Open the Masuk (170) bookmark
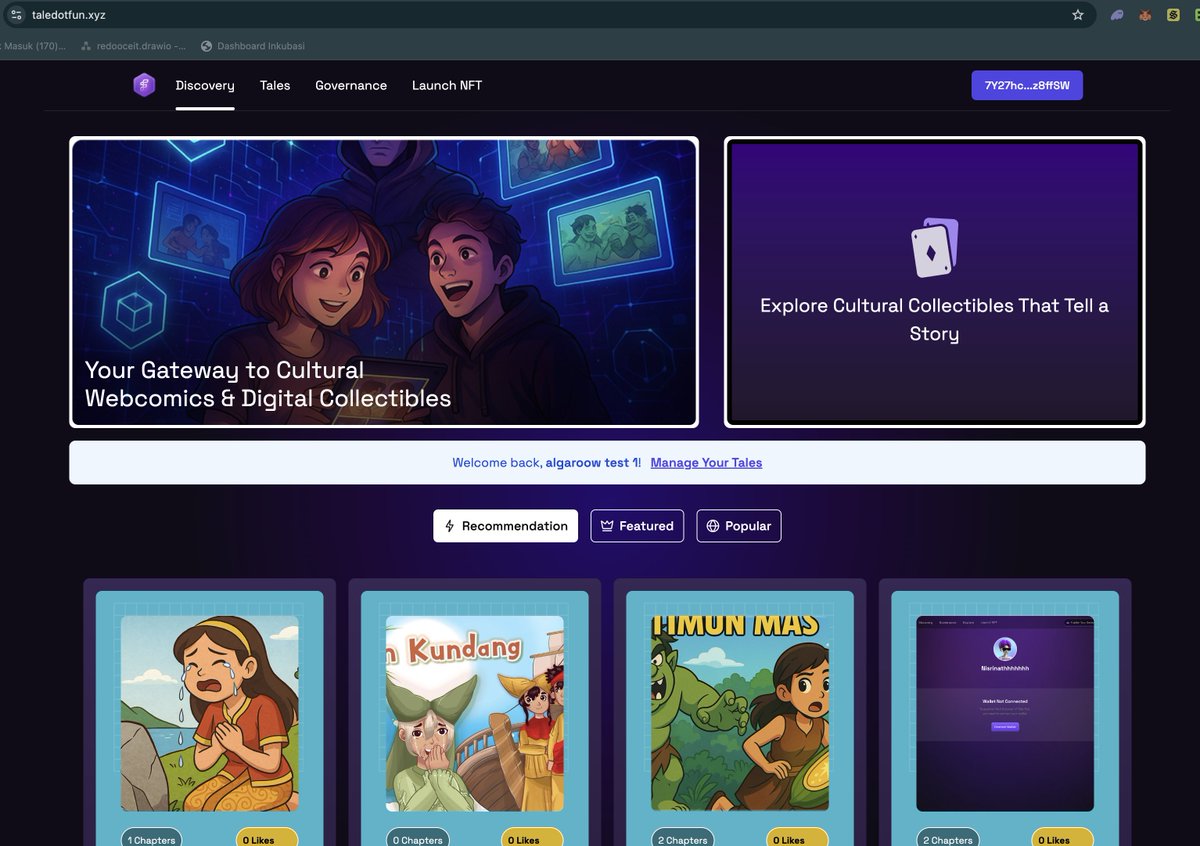 34,46
